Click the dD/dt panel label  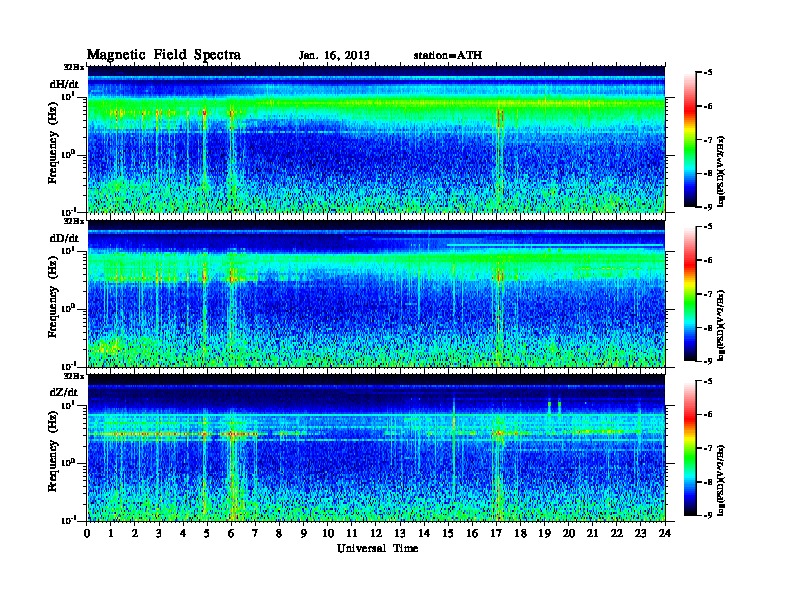[64, 238]
